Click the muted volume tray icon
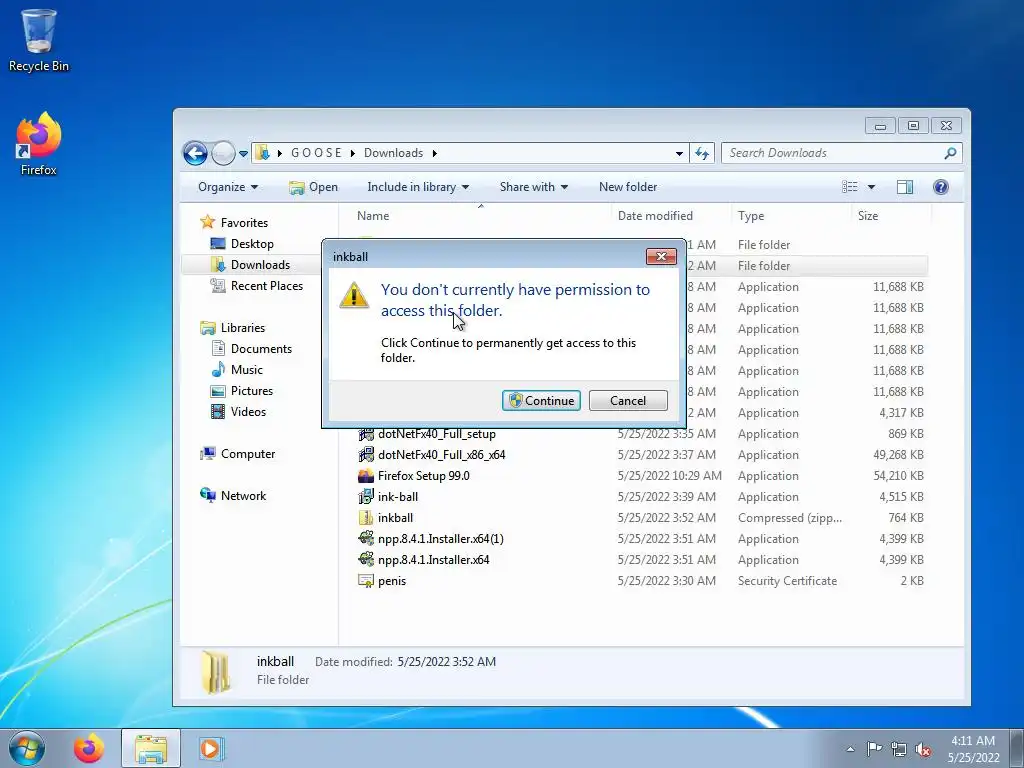The height and width of the screenshot is (768, 1024). pos(923,749)
